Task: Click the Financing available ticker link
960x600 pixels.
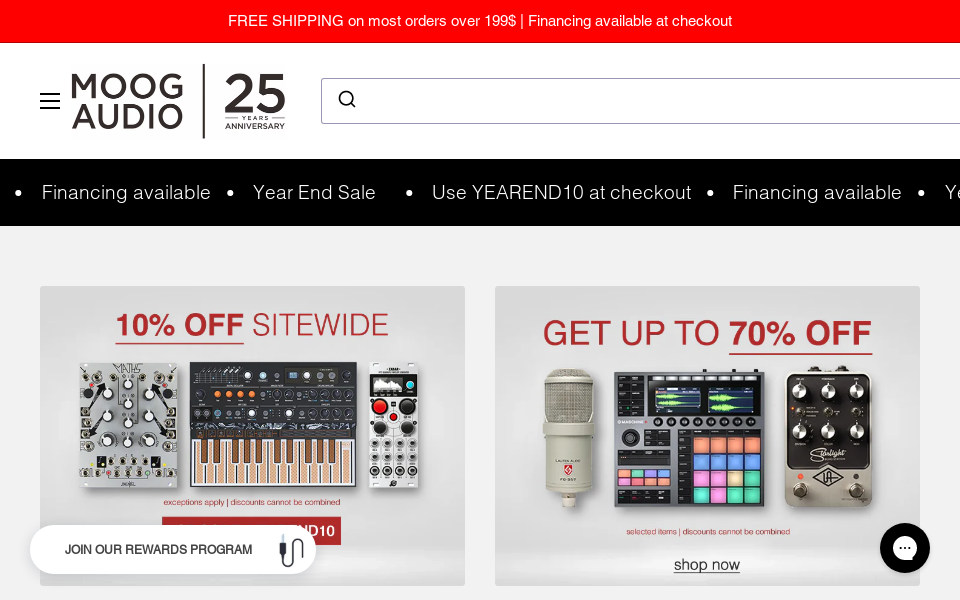Action: [x=126, y=192]
